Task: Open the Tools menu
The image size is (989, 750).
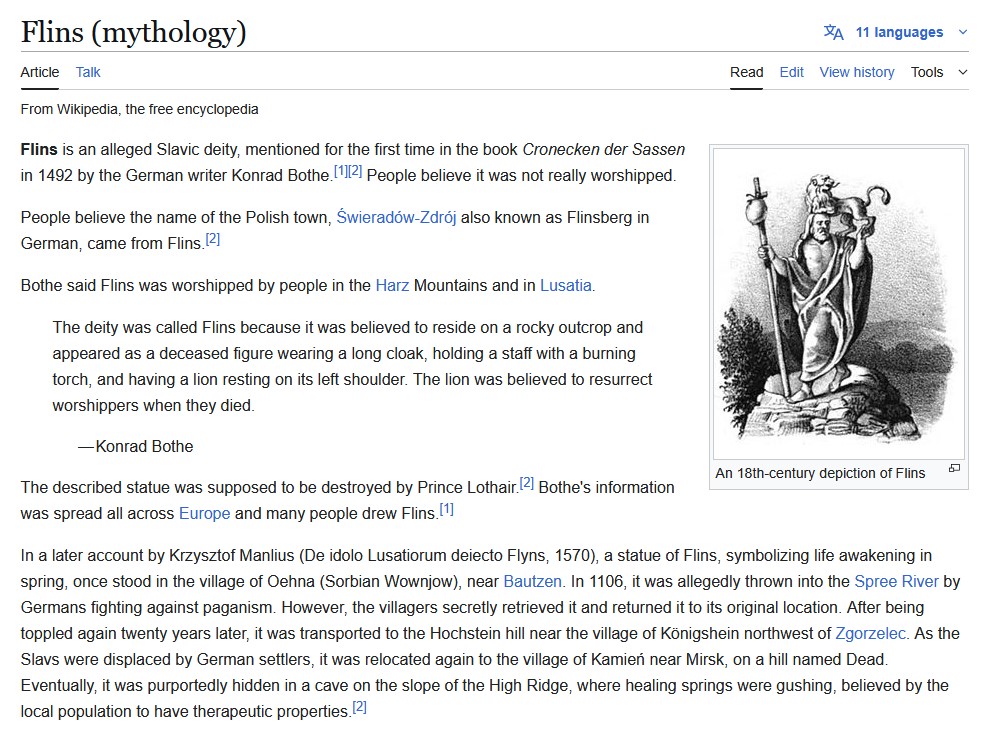Action: pos(927,73)
